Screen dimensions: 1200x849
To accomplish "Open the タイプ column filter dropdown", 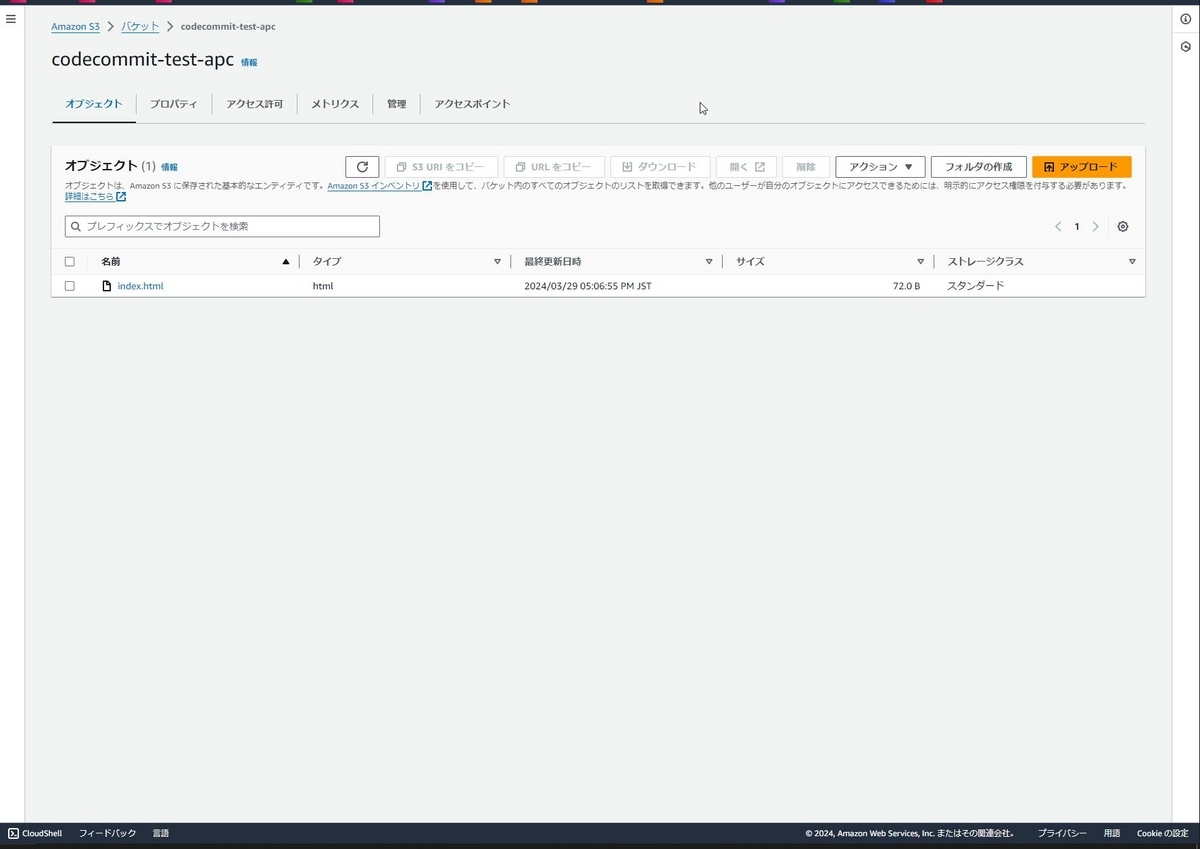I will 497,261.
